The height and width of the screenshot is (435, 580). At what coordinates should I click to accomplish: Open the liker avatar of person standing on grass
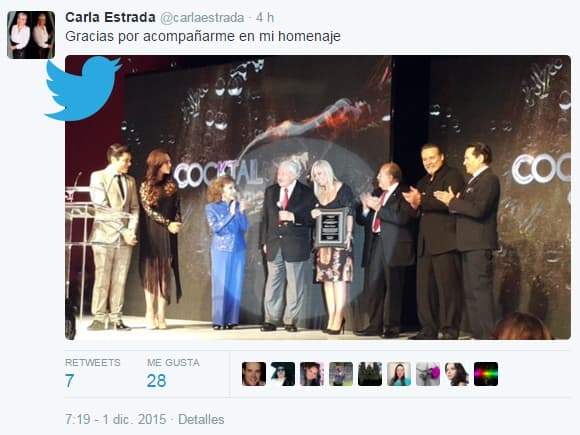(341, 374)
